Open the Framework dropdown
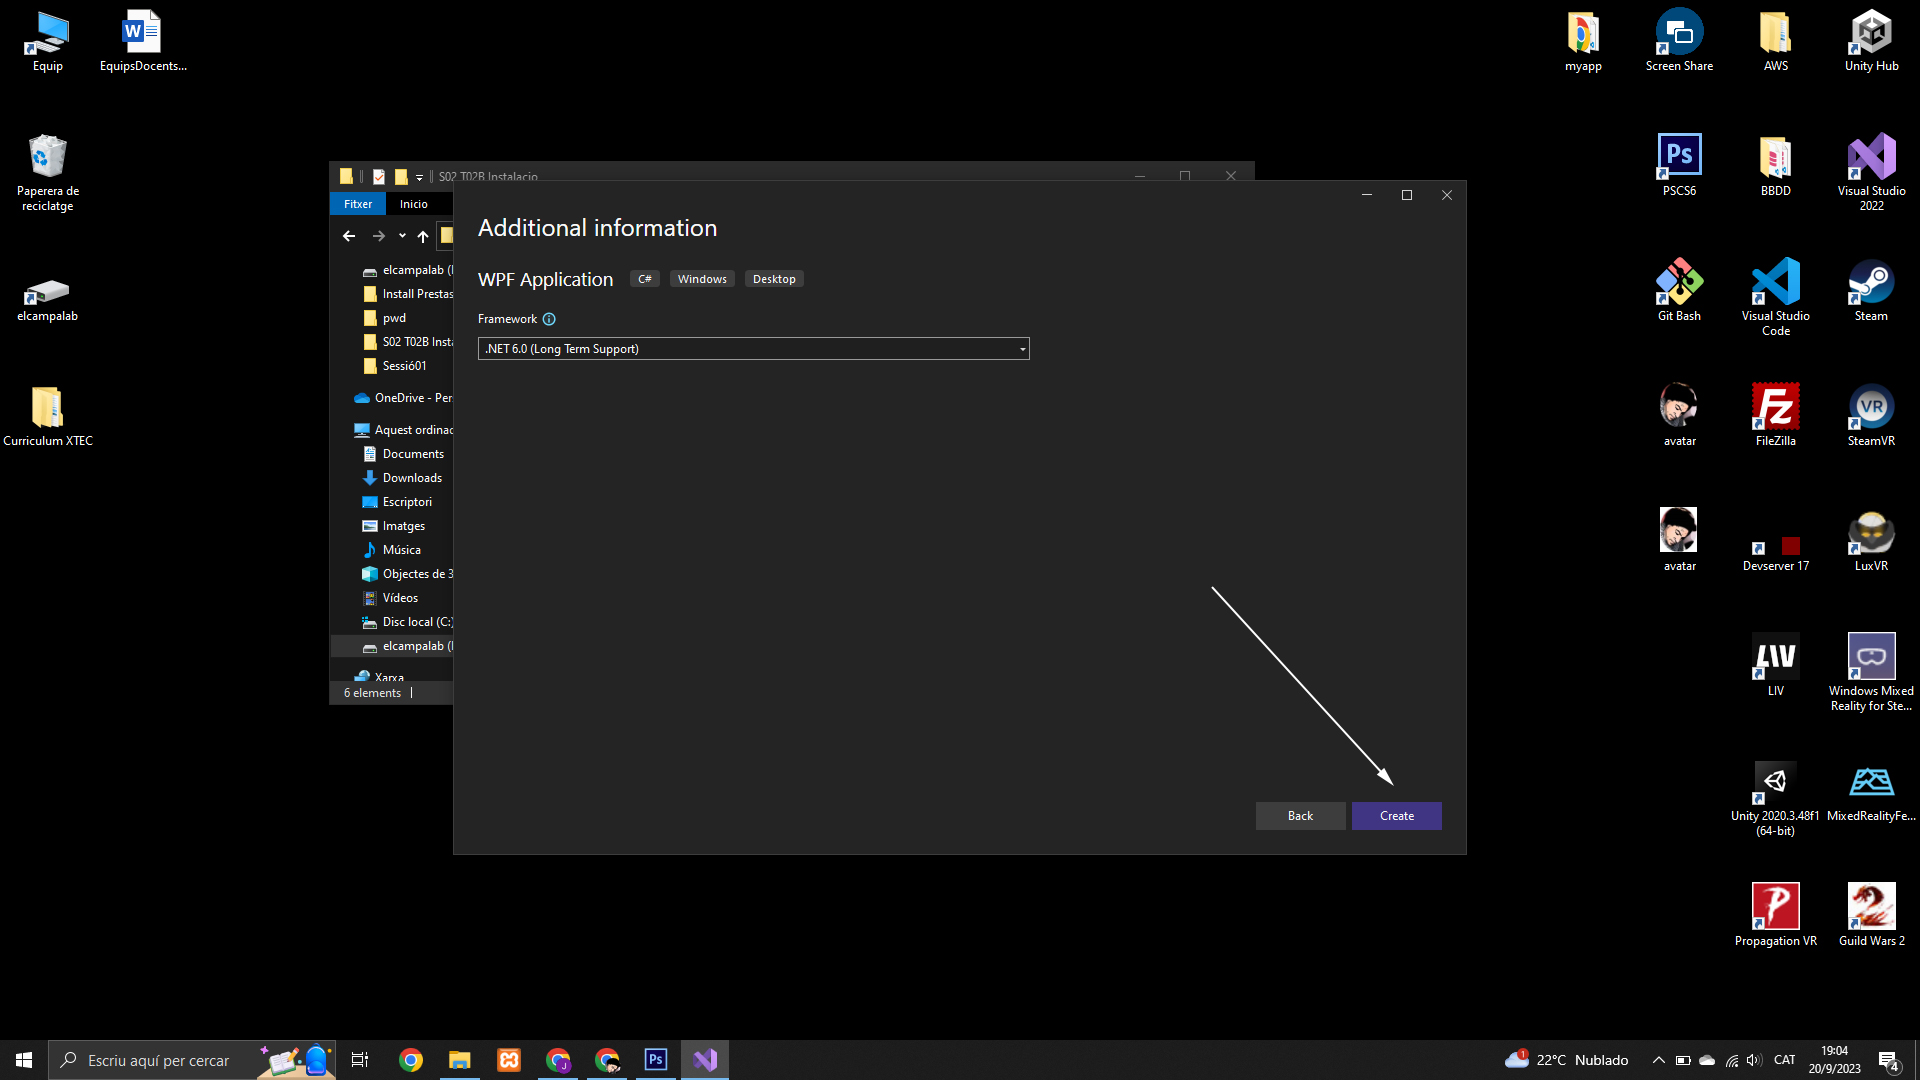The width and height of the screenshot is (1920, 1080). click(x=753, y=349)
